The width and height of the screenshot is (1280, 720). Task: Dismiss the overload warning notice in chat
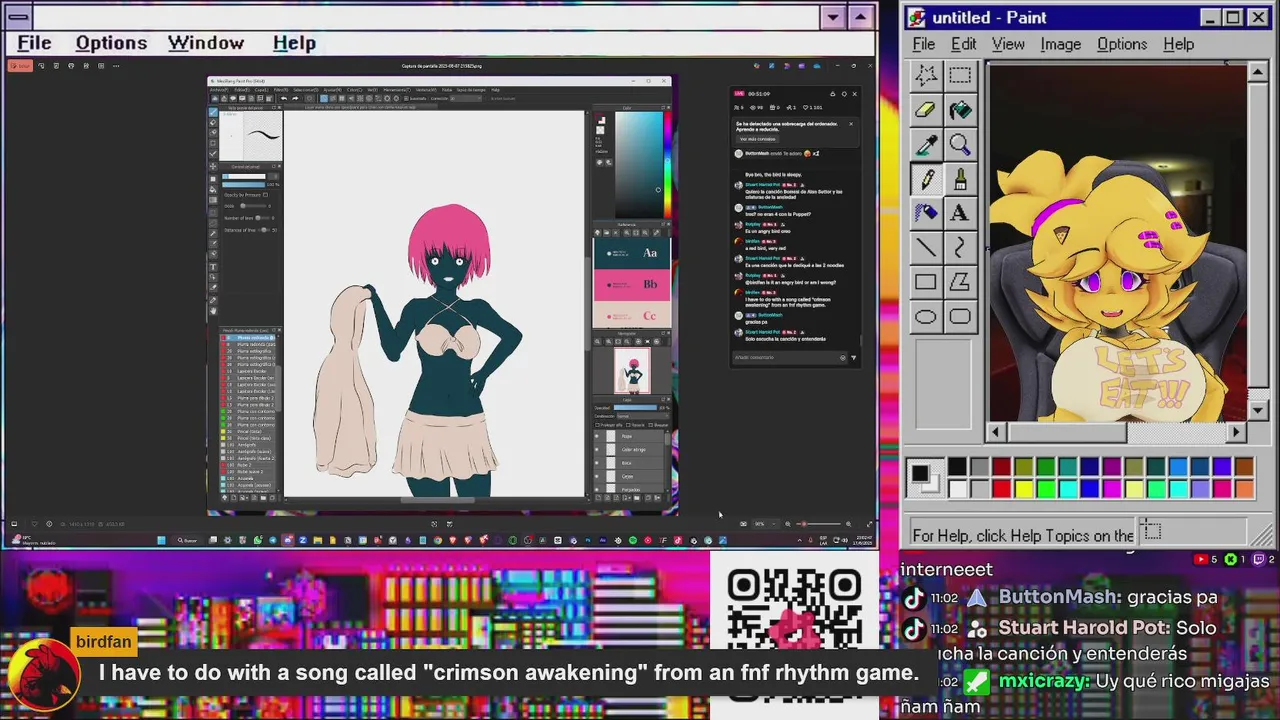pos(851,124)
